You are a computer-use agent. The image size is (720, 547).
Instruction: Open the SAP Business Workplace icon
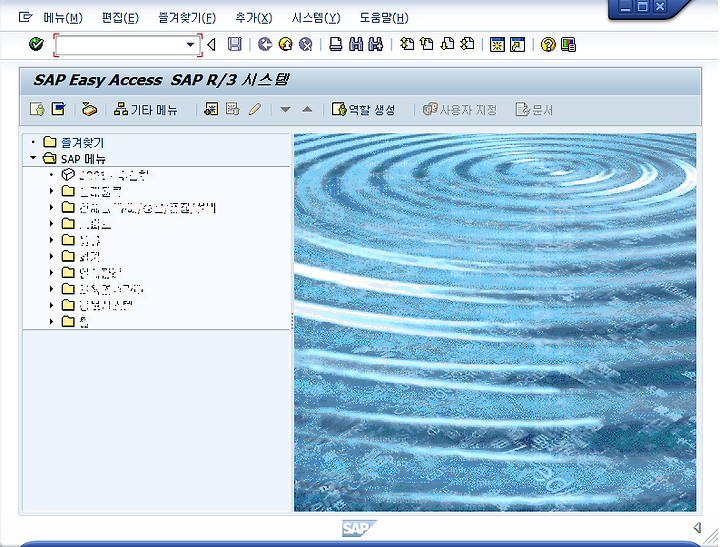(89, 109)
